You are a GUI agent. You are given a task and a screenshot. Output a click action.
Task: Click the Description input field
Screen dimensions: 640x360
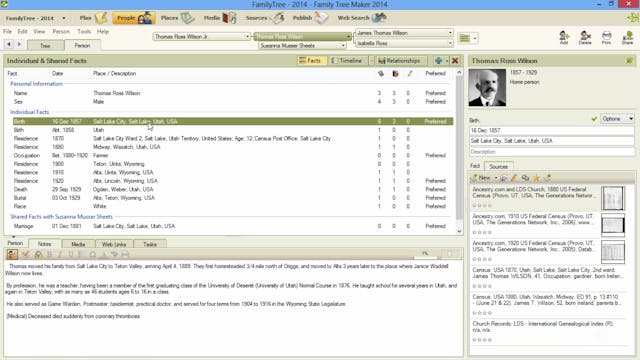(x=552, y=152)
